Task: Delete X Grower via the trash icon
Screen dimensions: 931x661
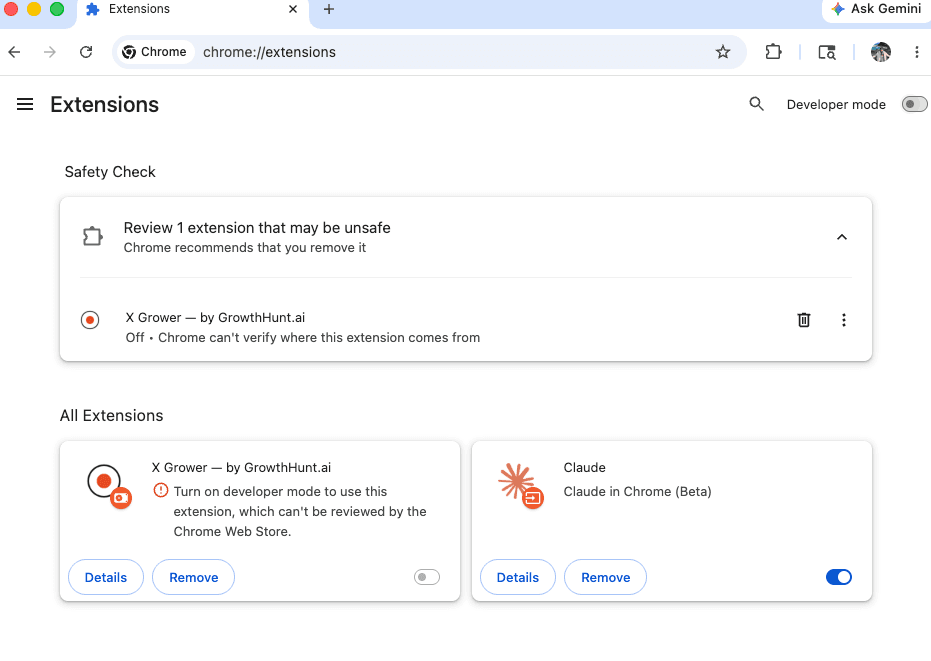Action: click(803, 320)
